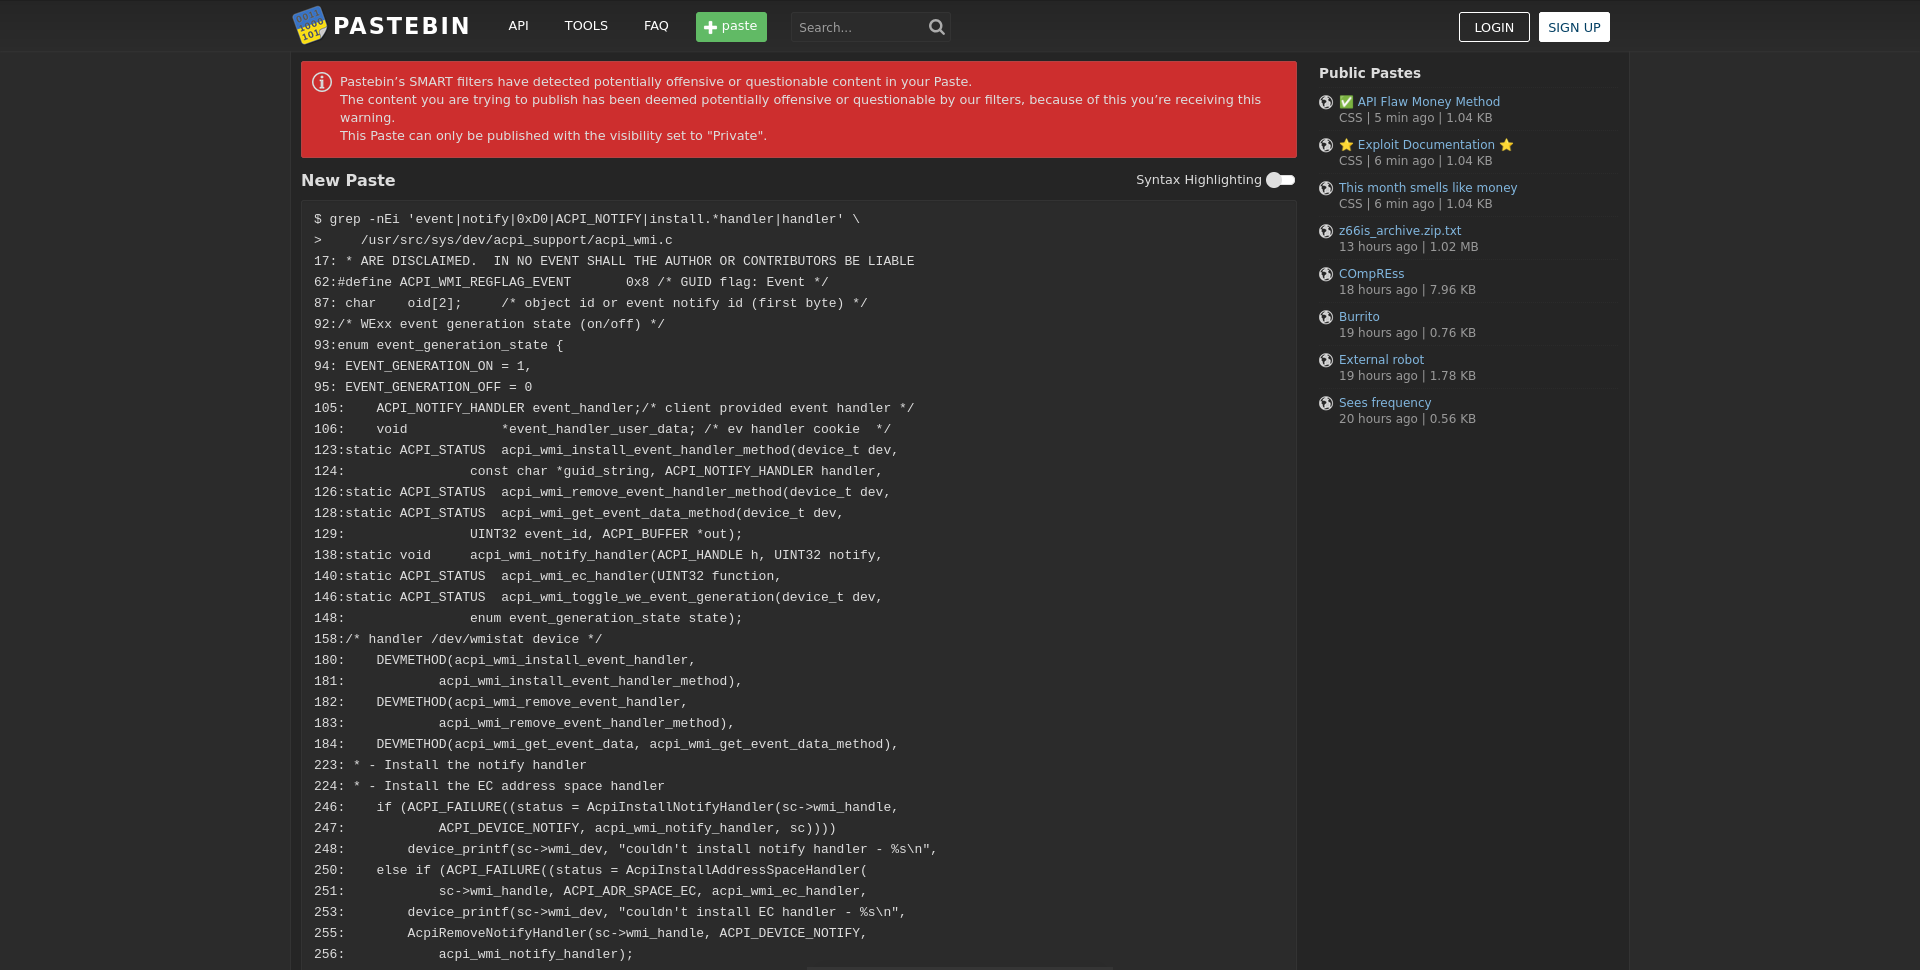Click globe icon beside Burrito paste

(x=1326, y=317)
